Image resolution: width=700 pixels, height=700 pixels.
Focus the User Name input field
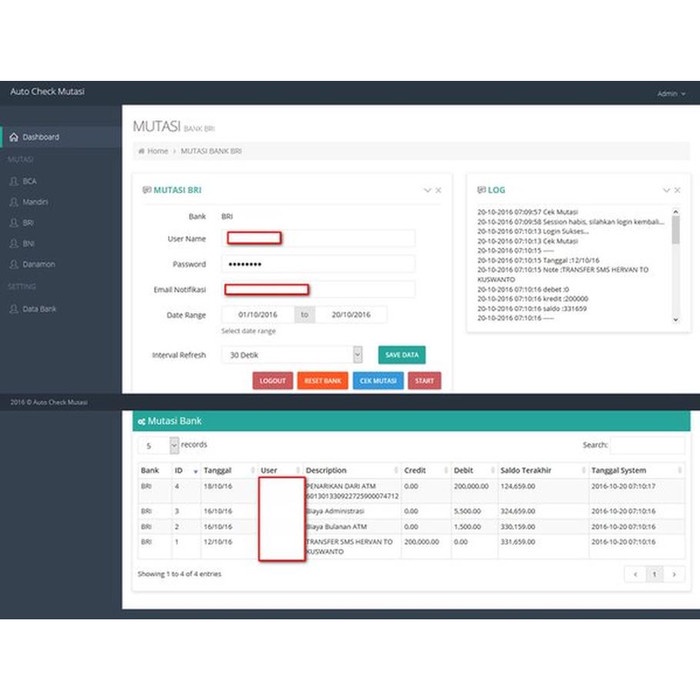point(318,238)
